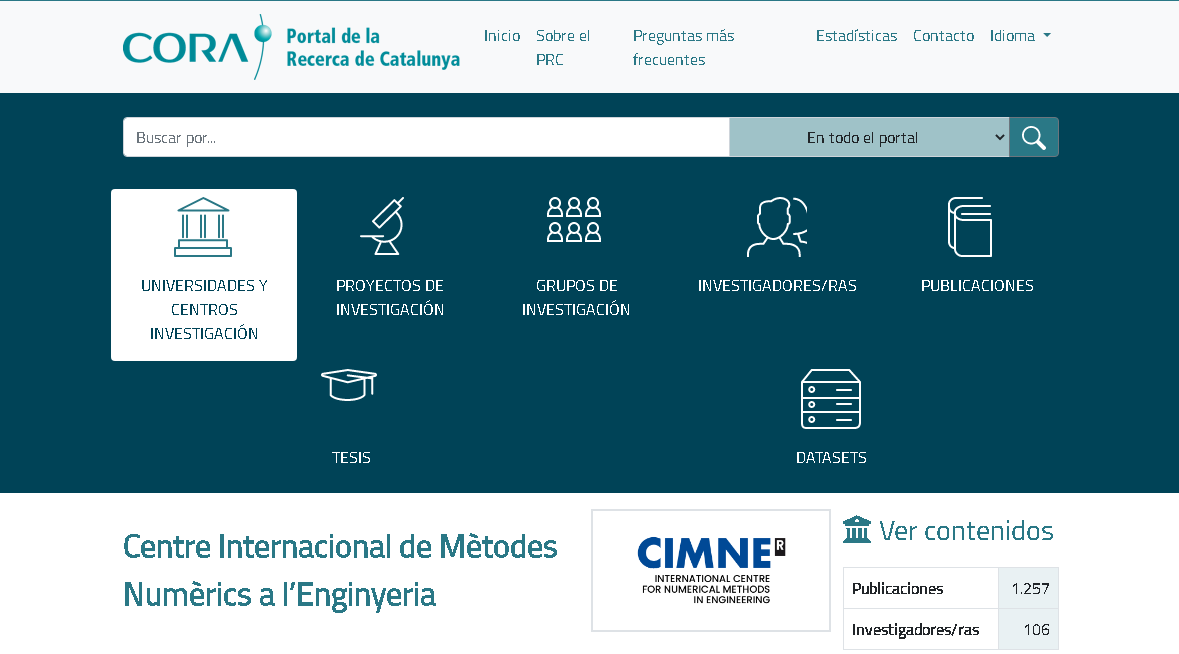1179x654 pixels.
Task: Open the Datasets section label
Action: click(x=831, y=457)
